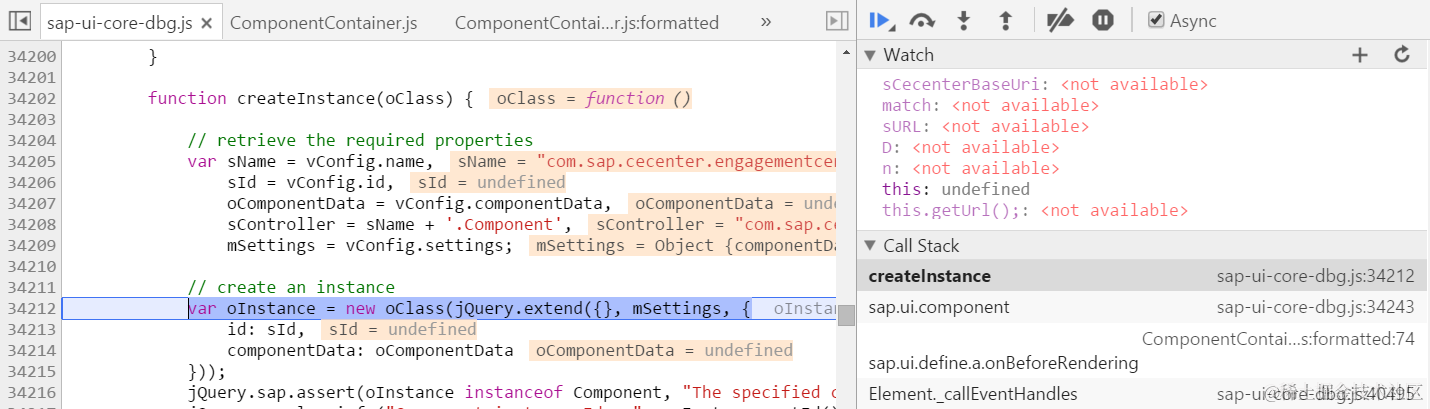Set a breakpoint on line 34202
The height and width of the screenshot is (409, 1430).
pos(31,98)
